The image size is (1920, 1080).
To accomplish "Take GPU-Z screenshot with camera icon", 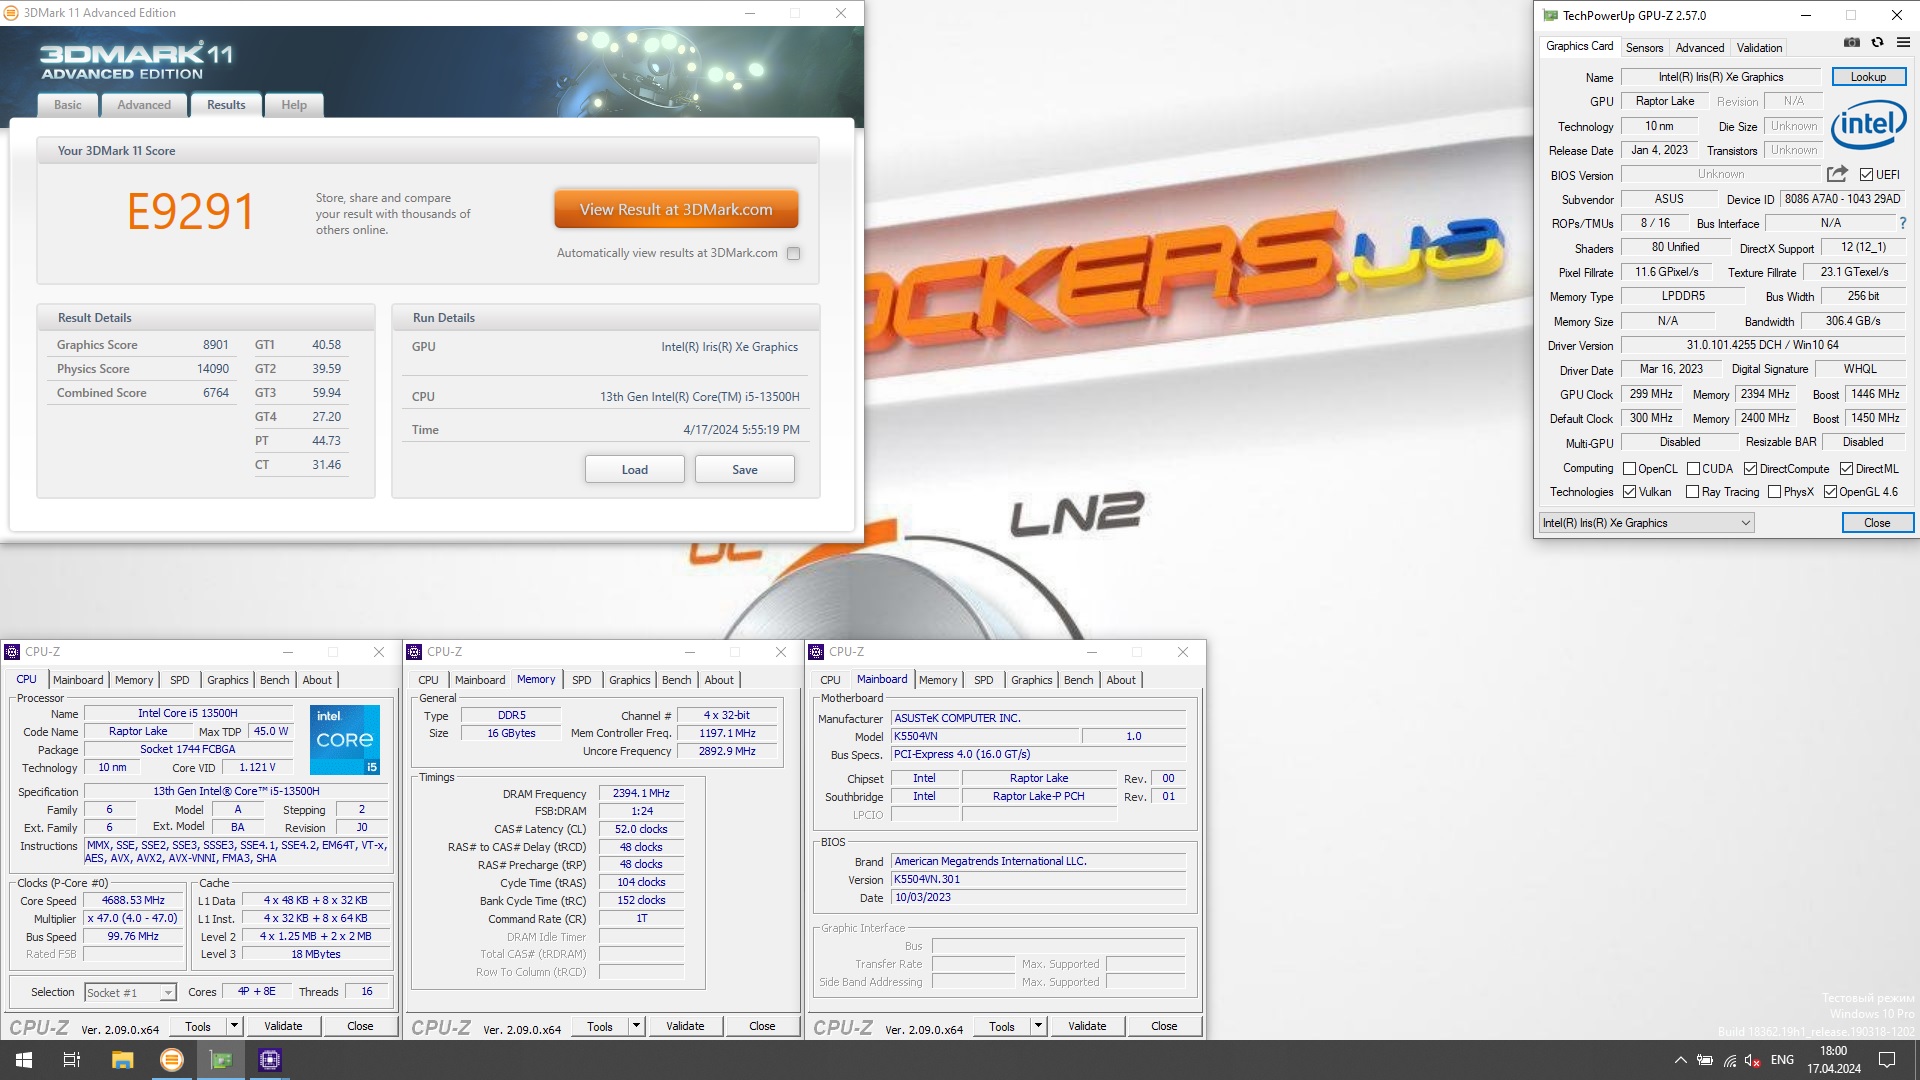I will pyautogui.click(x=1852, y=43).
